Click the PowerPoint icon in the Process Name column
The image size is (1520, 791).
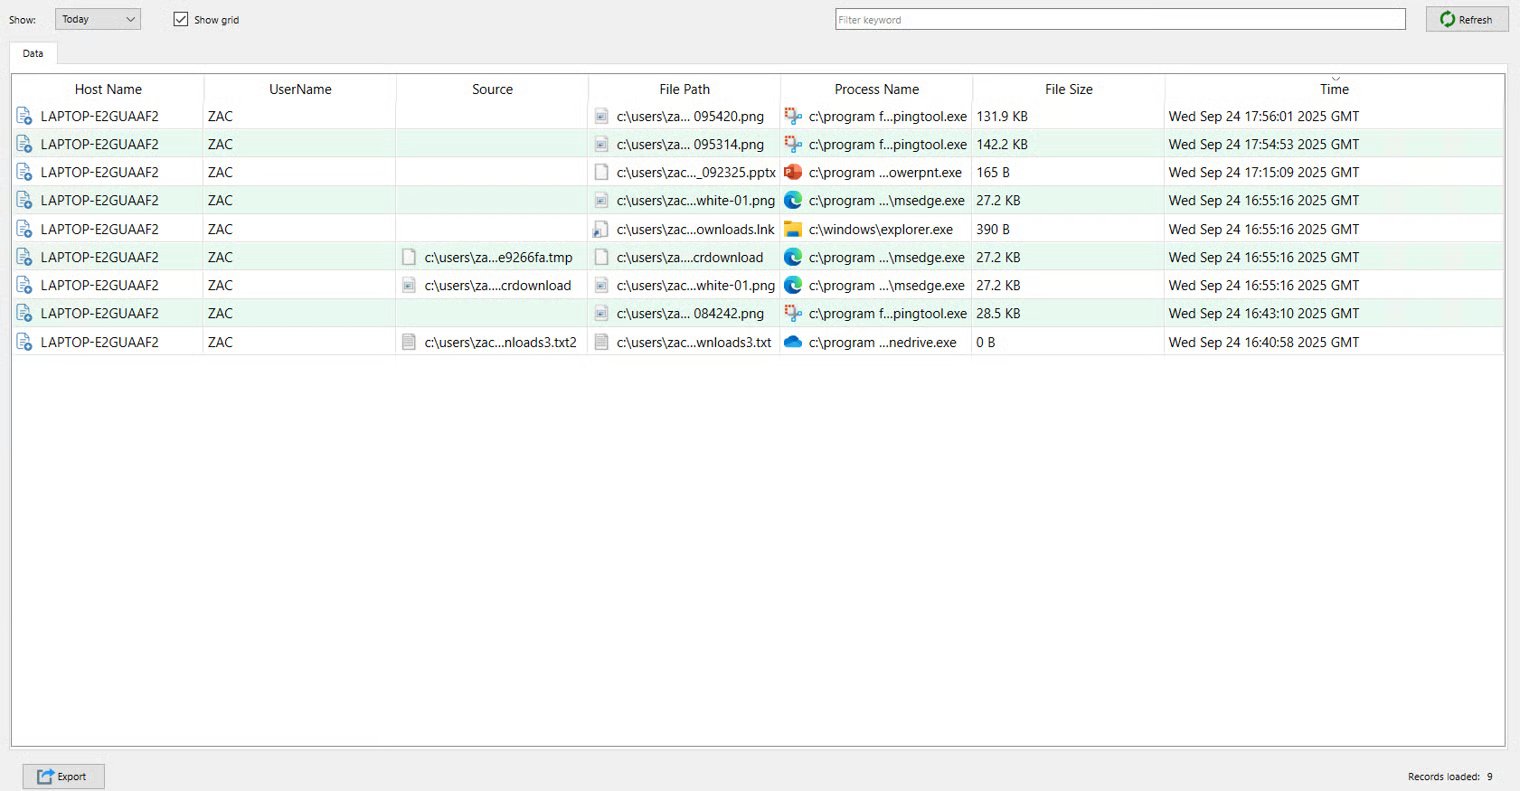[x=793, y=172]
